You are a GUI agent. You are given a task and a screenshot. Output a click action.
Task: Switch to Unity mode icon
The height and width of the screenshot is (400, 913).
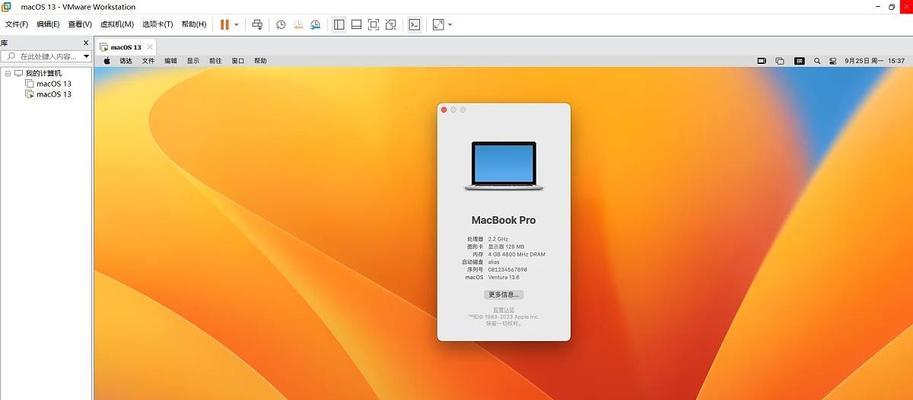[x=391, y=24]
